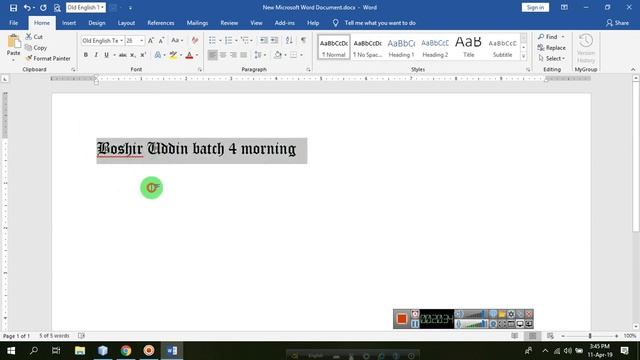
Task: Adjust the zoom slider handle
Action: coord(590,336)
